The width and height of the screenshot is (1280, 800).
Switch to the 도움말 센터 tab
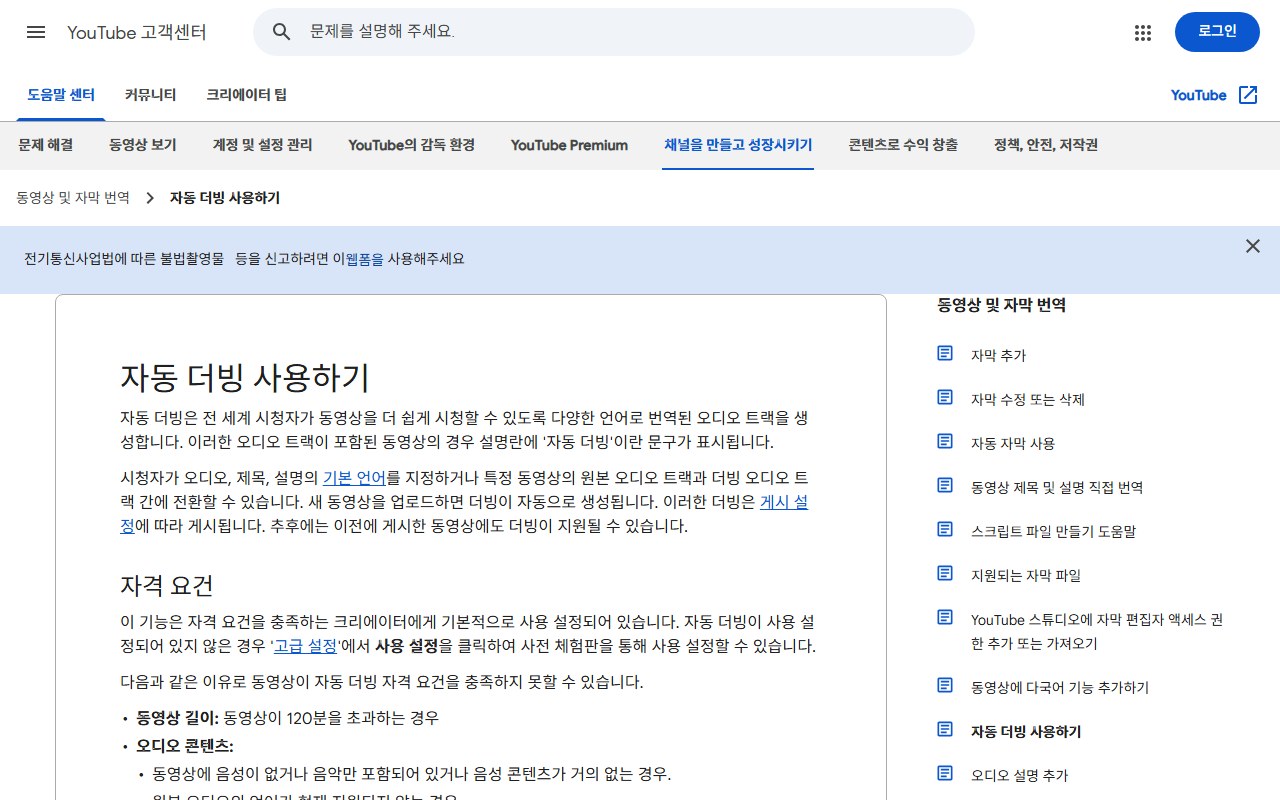[61, 95]
